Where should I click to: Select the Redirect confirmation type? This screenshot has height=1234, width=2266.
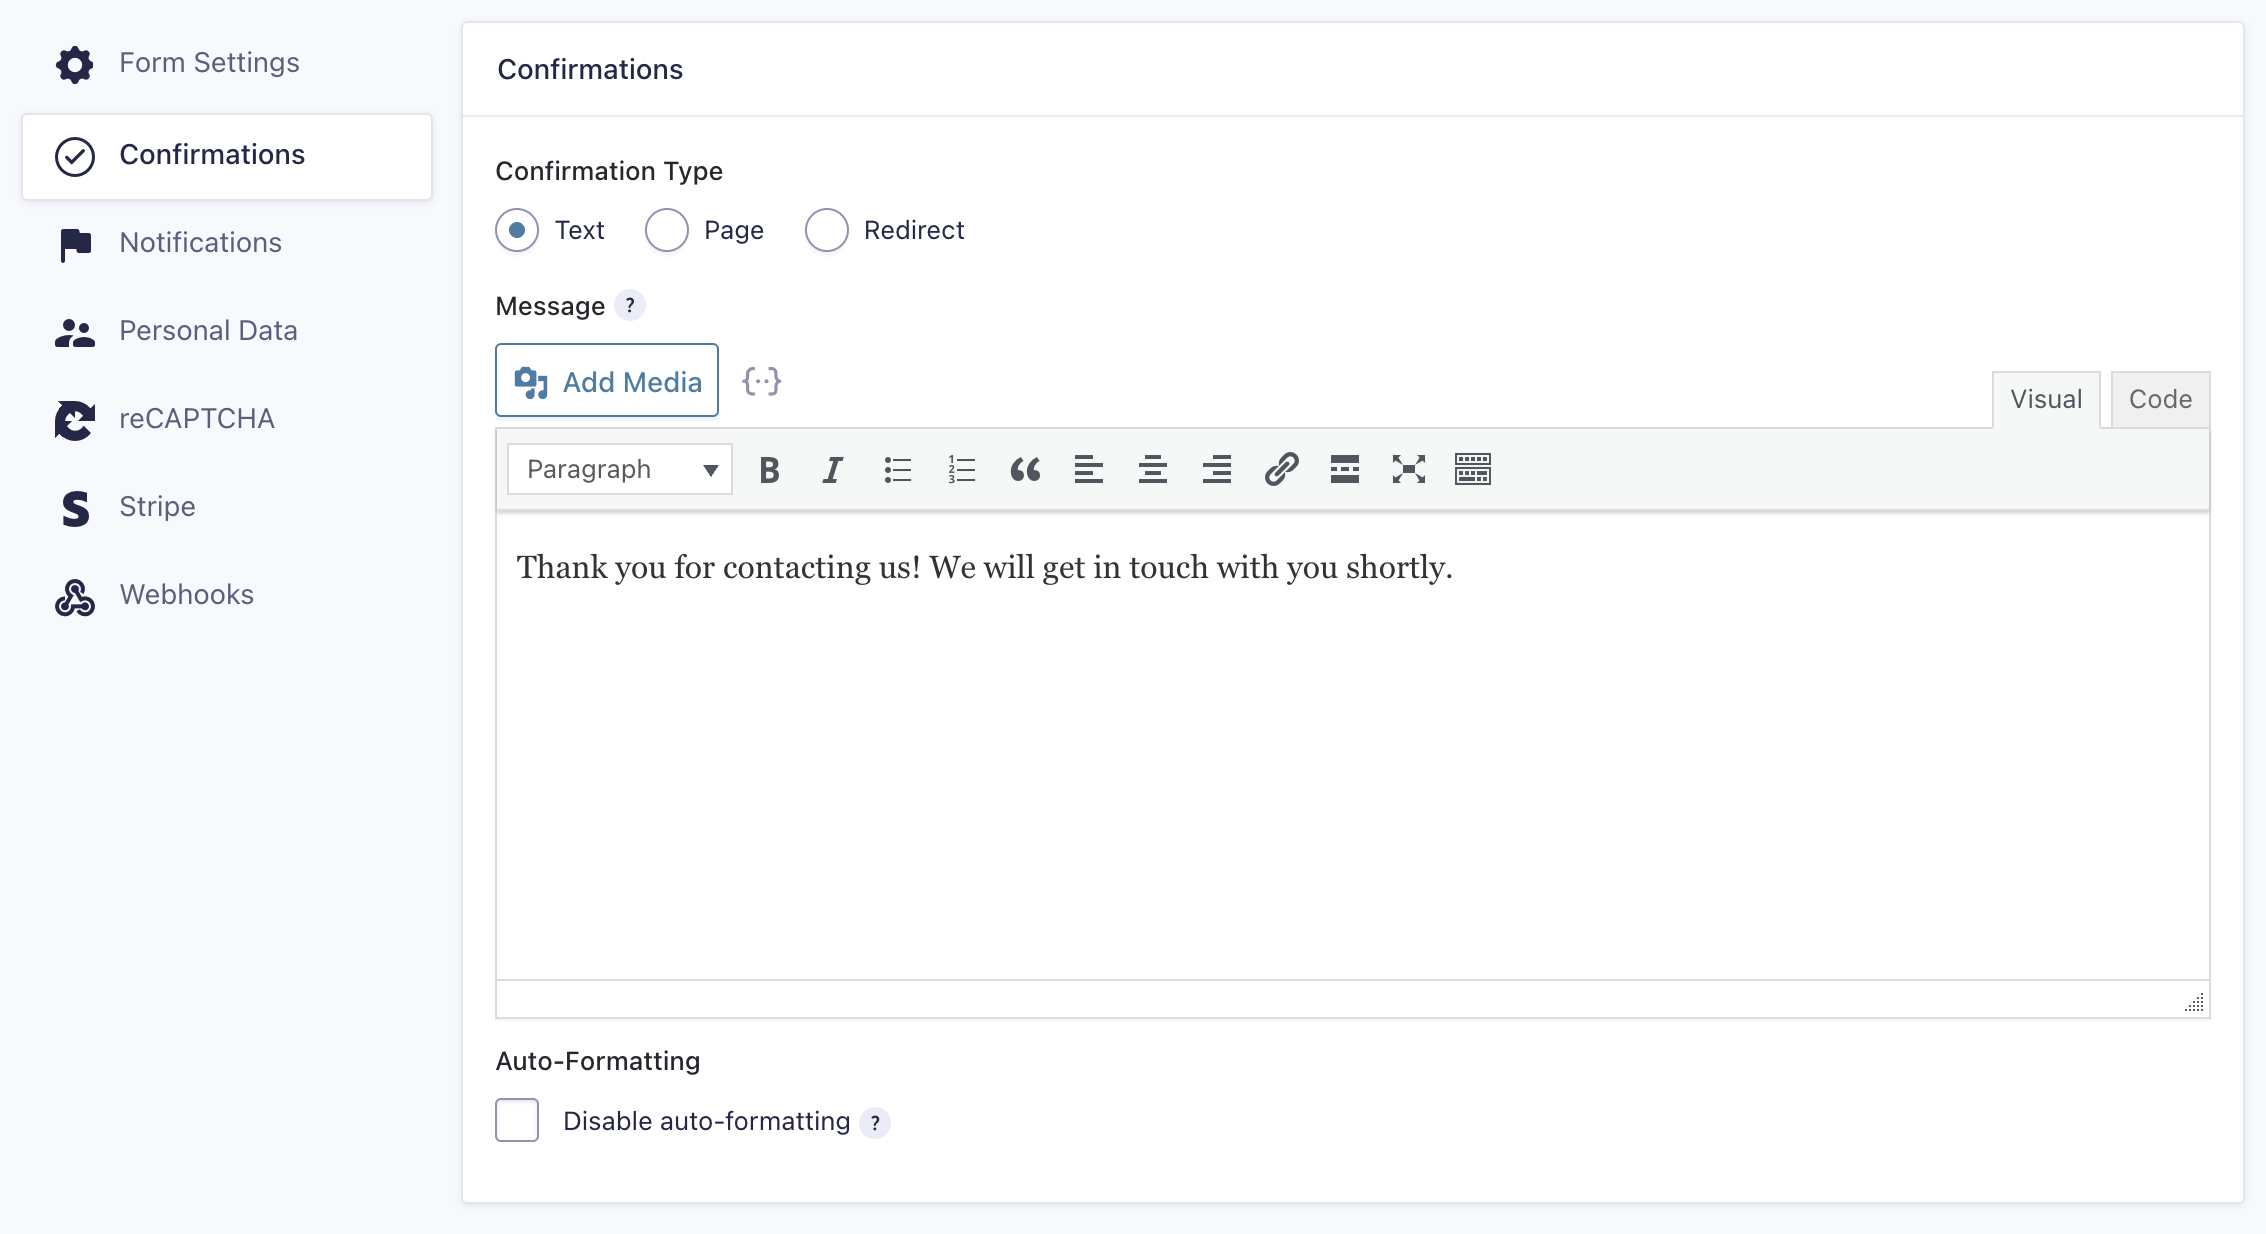click(x=827, y=230)
